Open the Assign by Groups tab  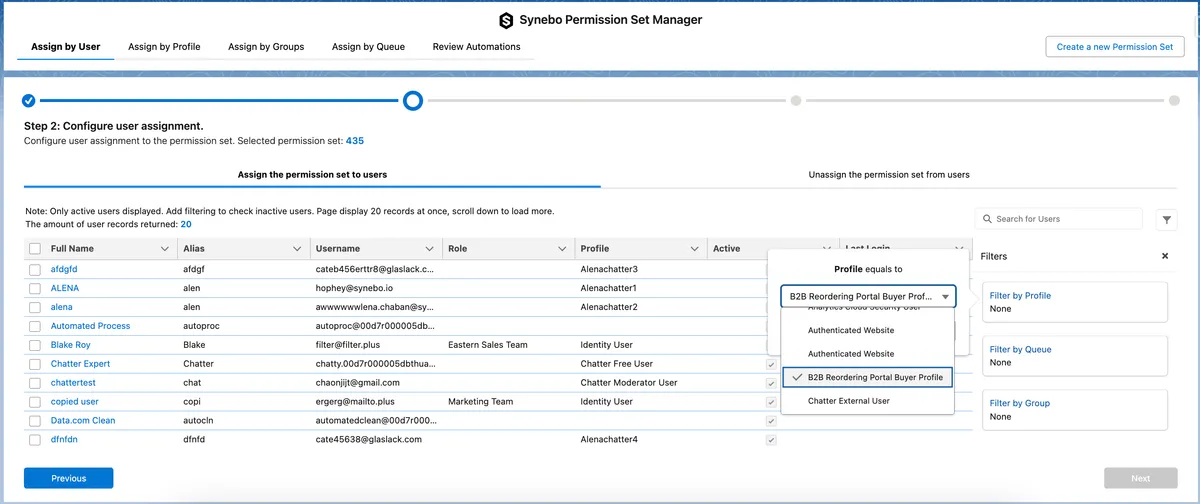(266, 47)
